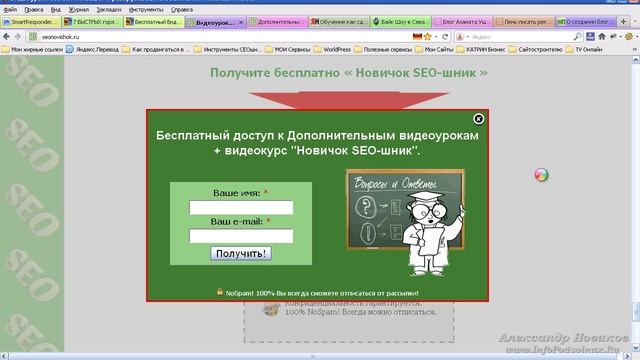This screenshot has height=360, width=640.
Task: Go back with the browser back arrow
Action: coord(6,37)
